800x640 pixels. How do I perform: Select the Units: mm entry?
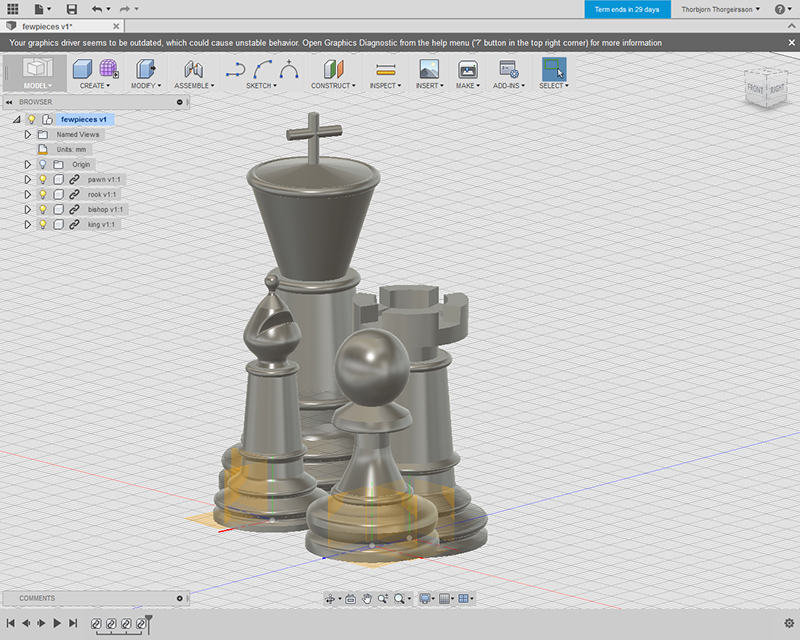click(x=70, y=150)
